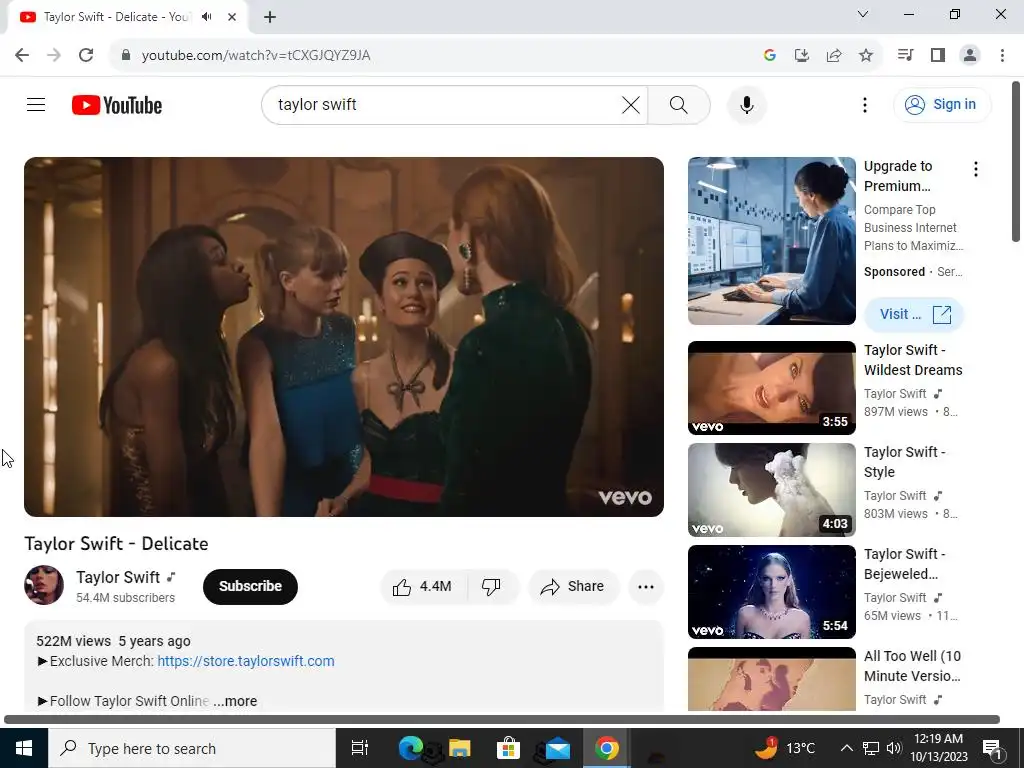Viewport: 1024px width, 768px height.
Task: Click inside the video player
Action: (x=344, y=336)
